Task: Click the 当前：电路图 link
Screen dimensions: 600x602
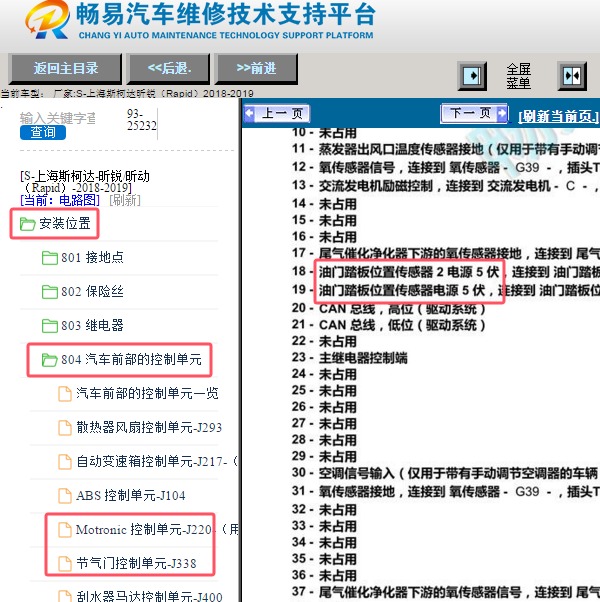Action: (x=60, y=200)
